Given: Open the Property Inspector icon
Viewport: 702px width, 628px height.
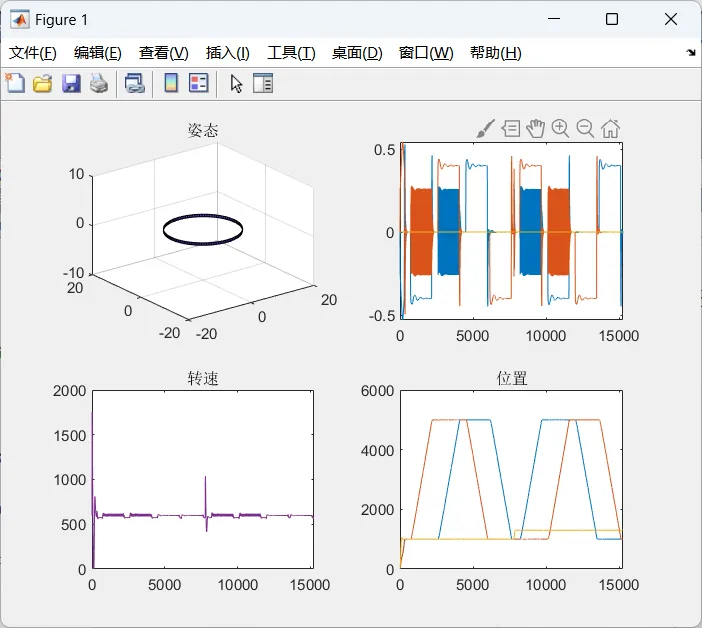Looking at the screenshot, I should [x=263, y=83].
